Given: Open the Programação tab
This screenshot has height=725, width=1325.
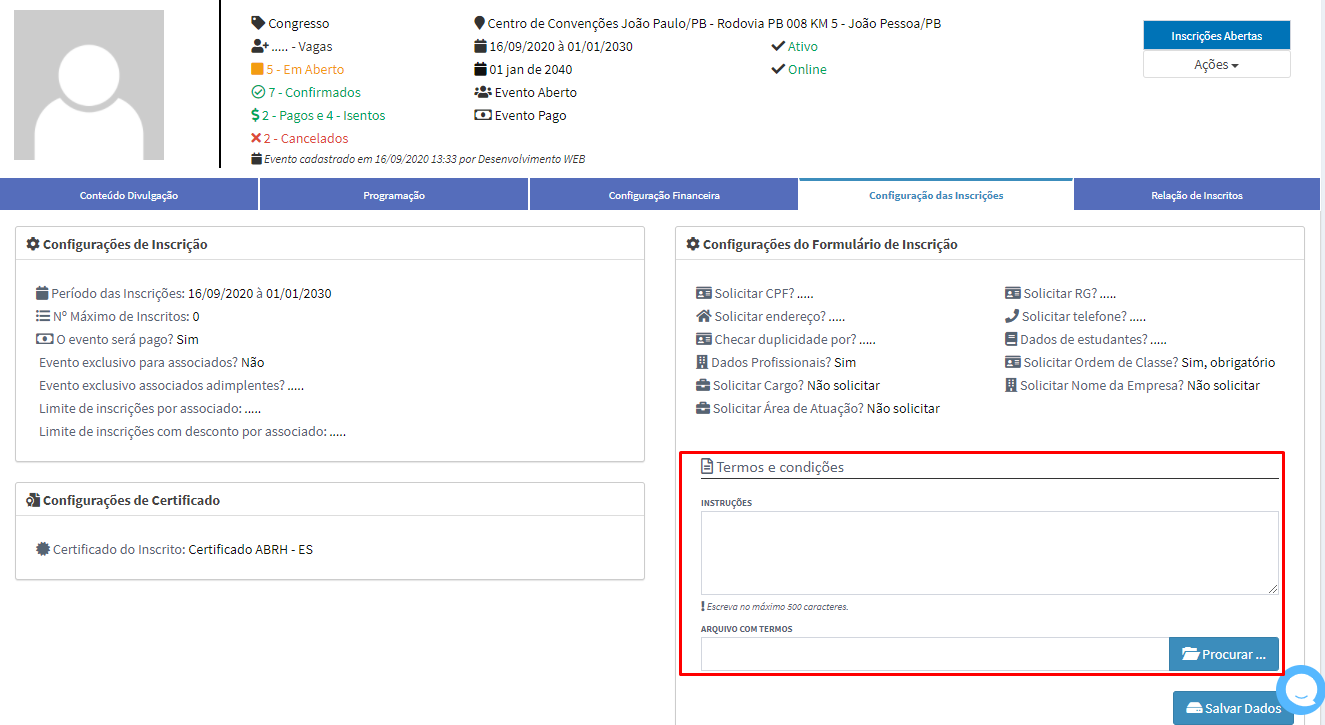Looking at the screenshot, I should 394,195.
